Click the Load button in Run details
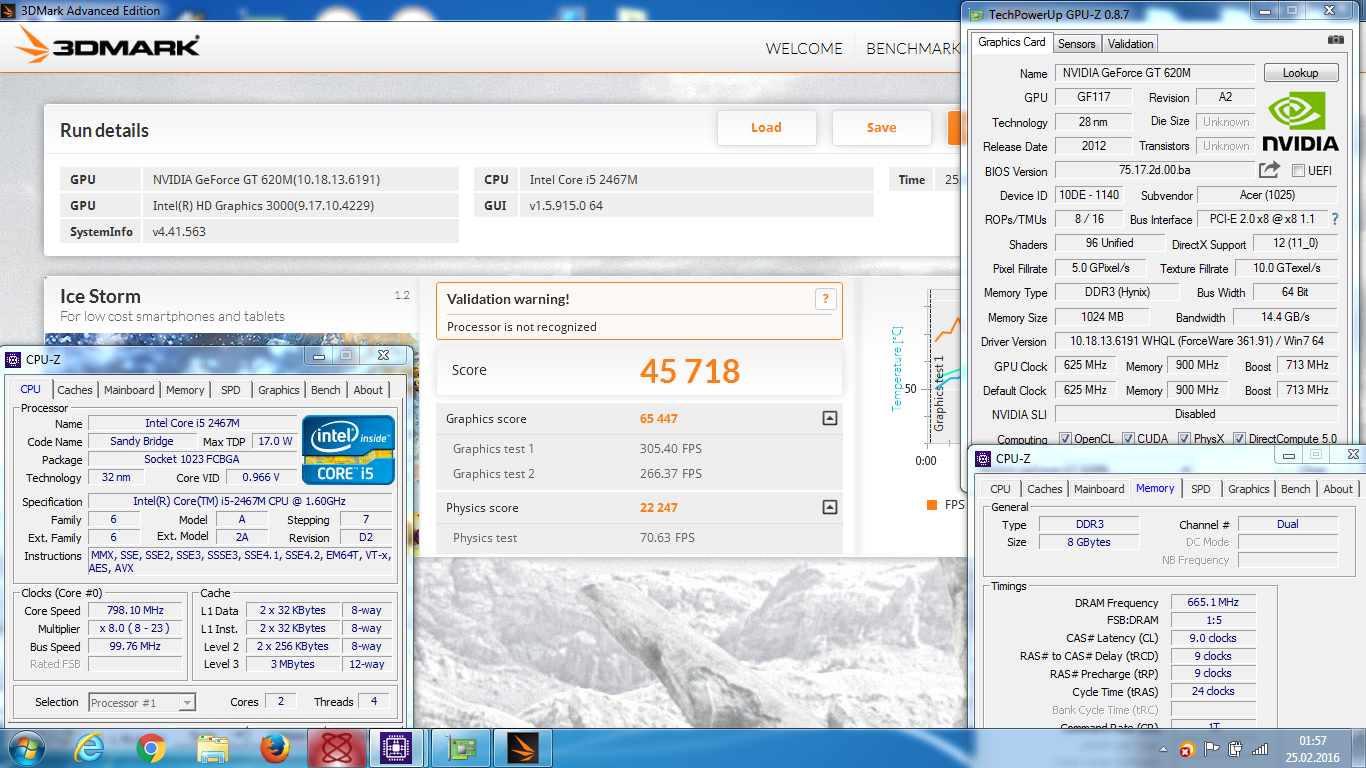1366x768 pixels. 766,127
